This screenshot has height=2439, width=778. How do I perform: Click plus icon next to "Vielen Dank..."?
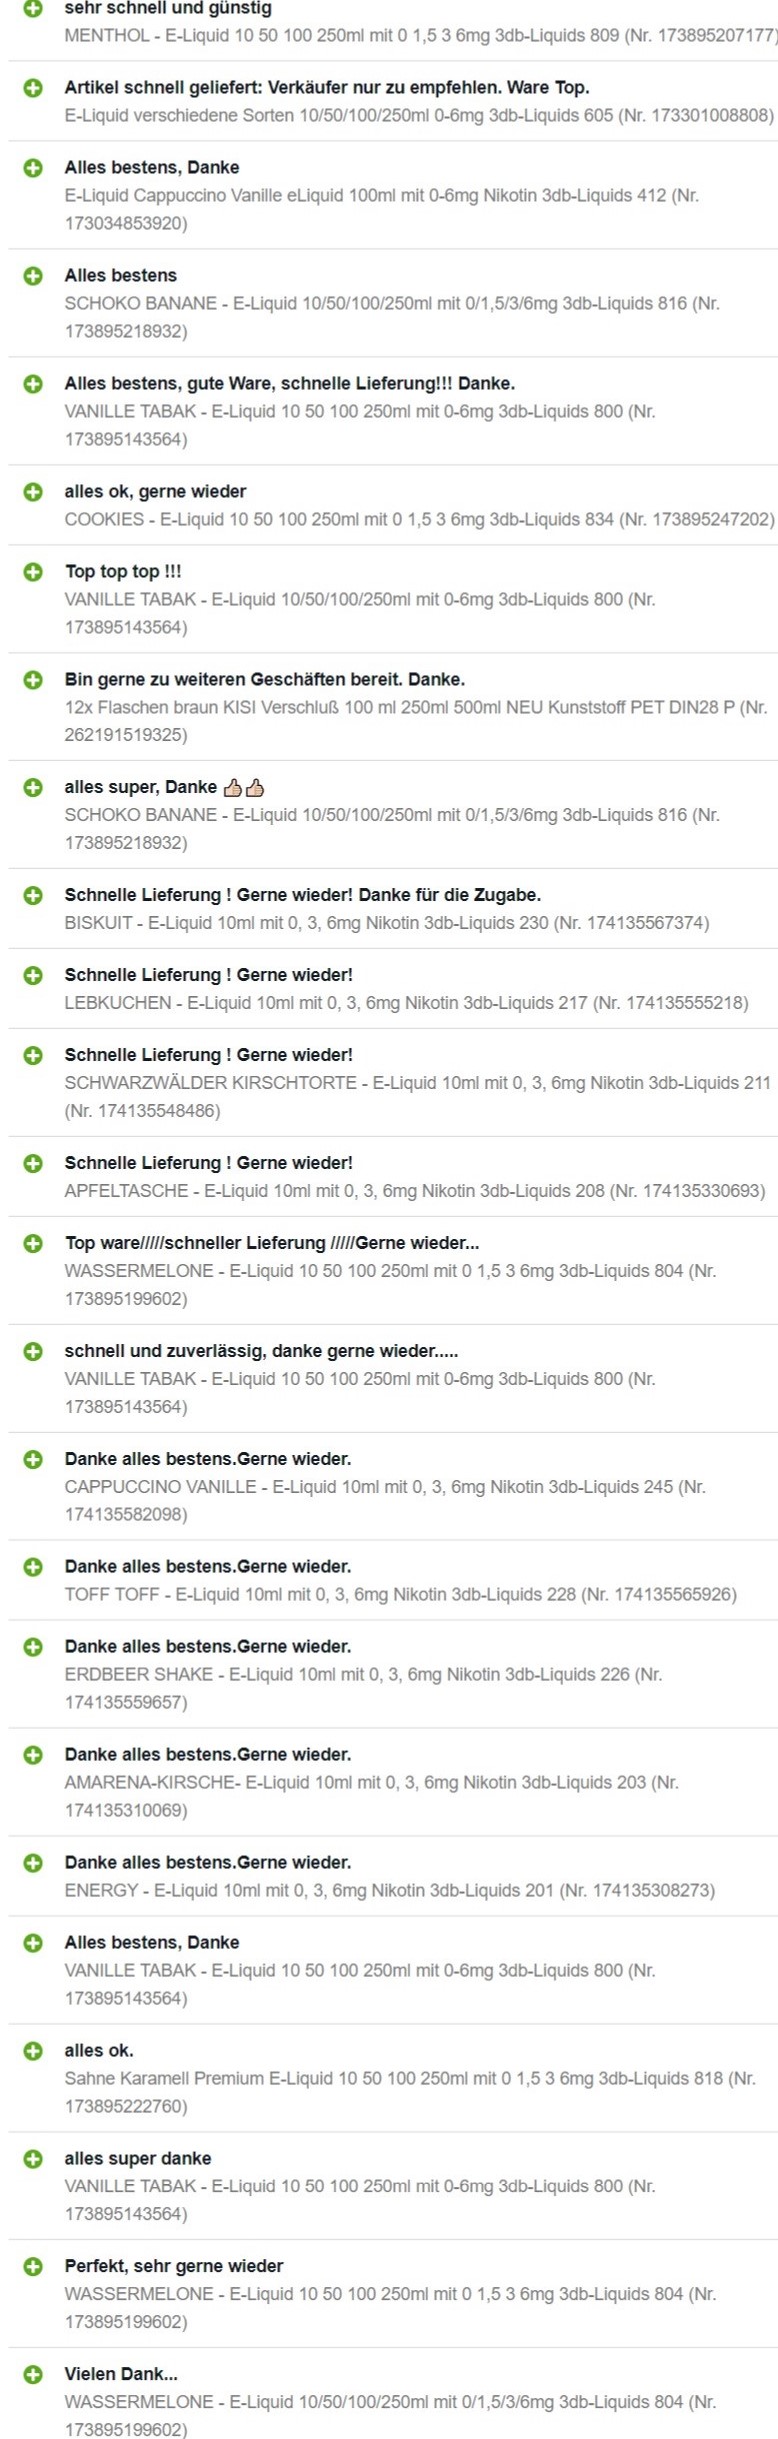(x=33, y=2374)
